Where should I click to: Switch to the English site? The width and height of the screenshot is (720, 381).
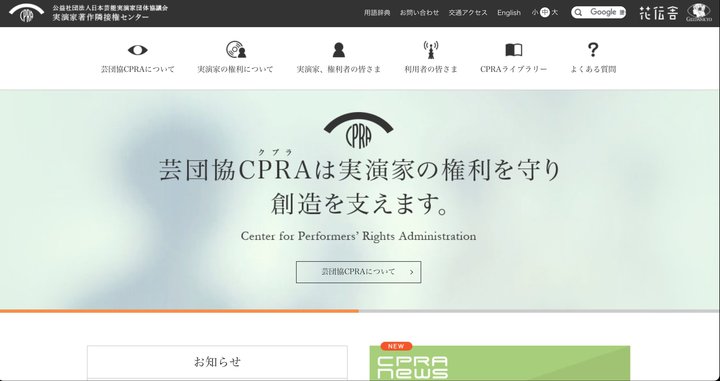(x=509, y=13)
